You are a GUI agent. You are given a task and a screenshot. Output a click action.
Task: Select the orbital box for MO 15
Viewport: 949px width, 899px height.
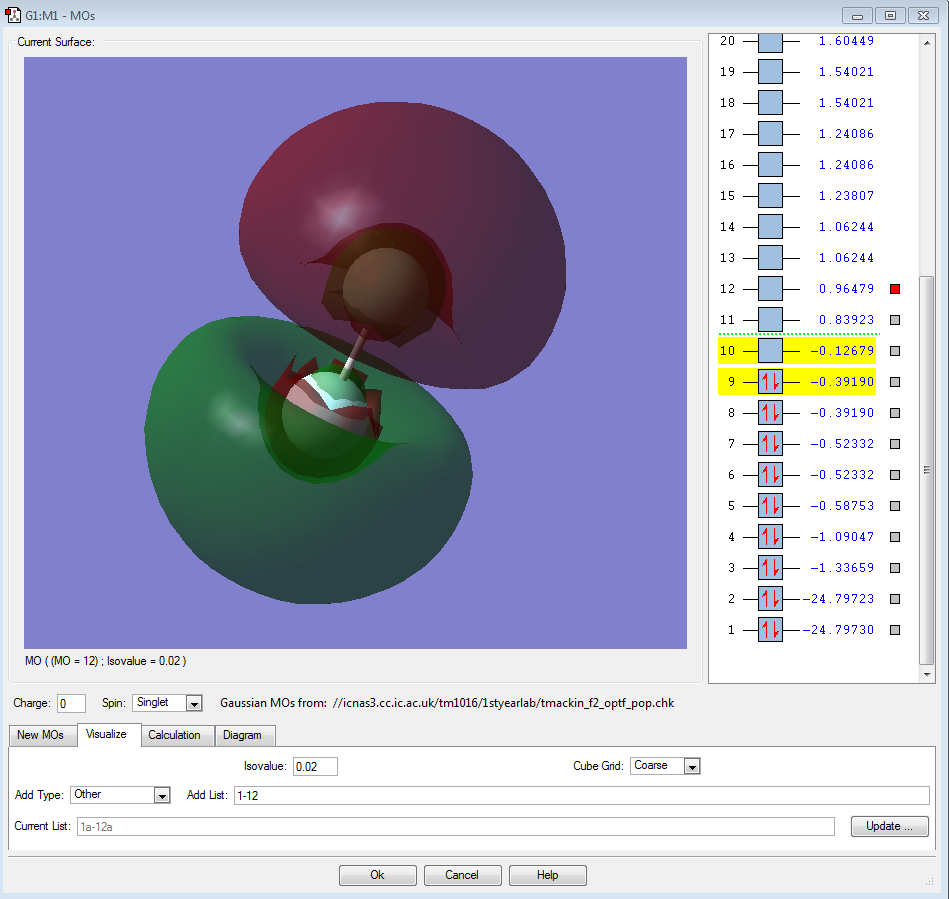click(770, 196)
